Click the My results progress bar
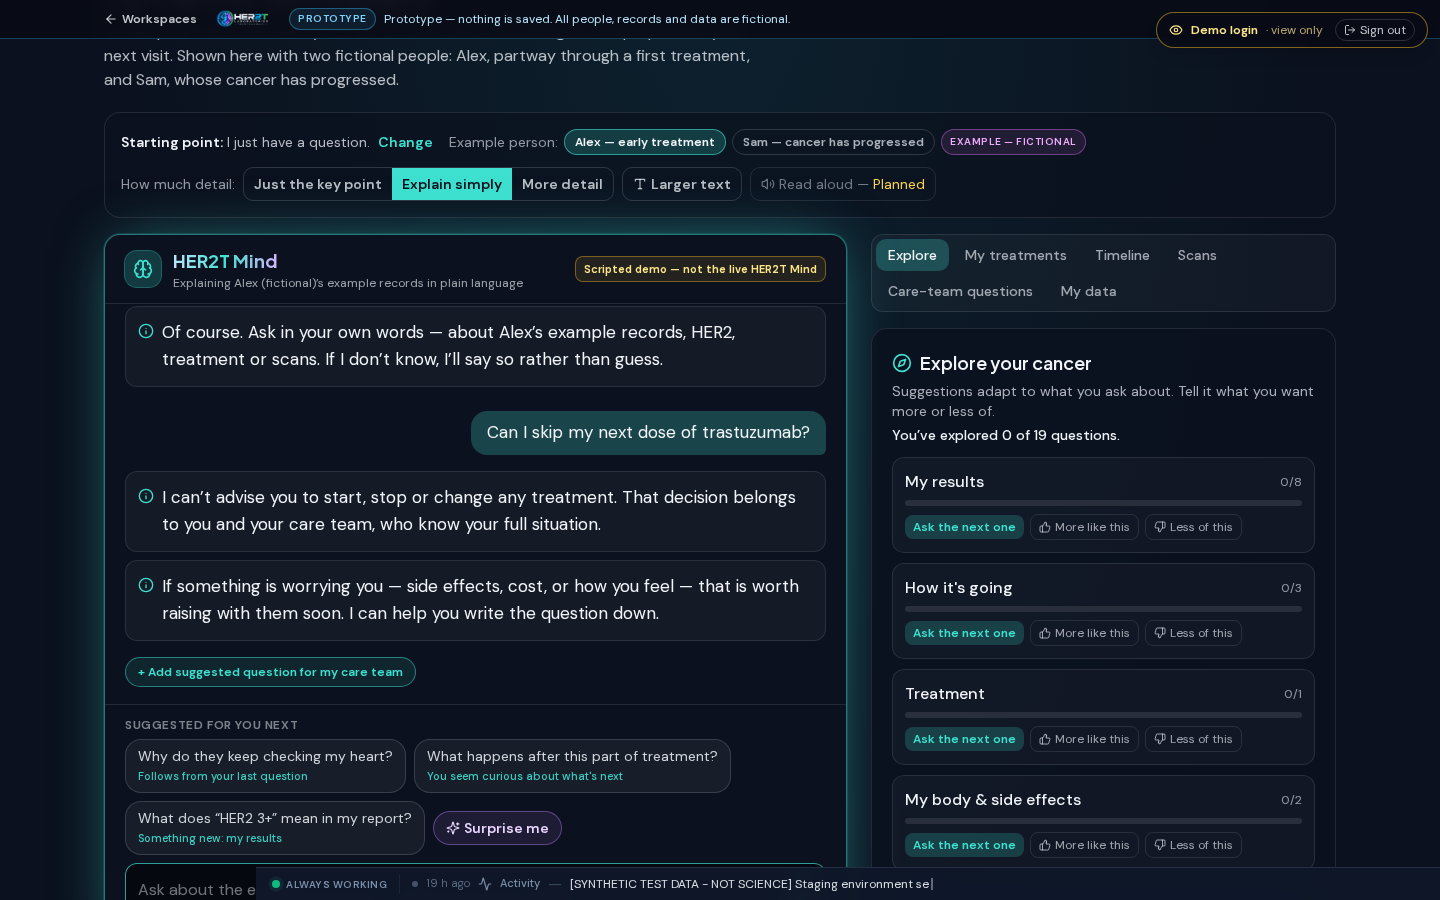This screenshot has width=1440, height=900. click(1103, 503)
